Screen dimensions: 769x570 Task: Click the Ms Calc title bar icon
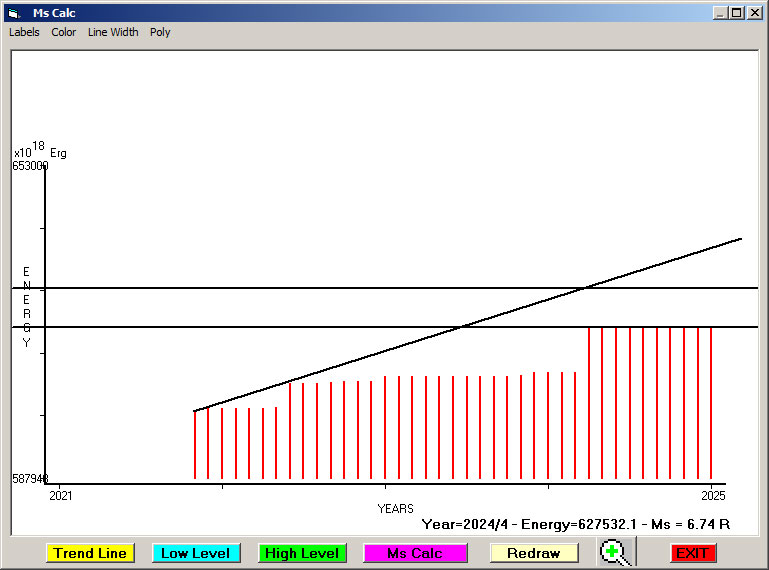tap(13, 13)
